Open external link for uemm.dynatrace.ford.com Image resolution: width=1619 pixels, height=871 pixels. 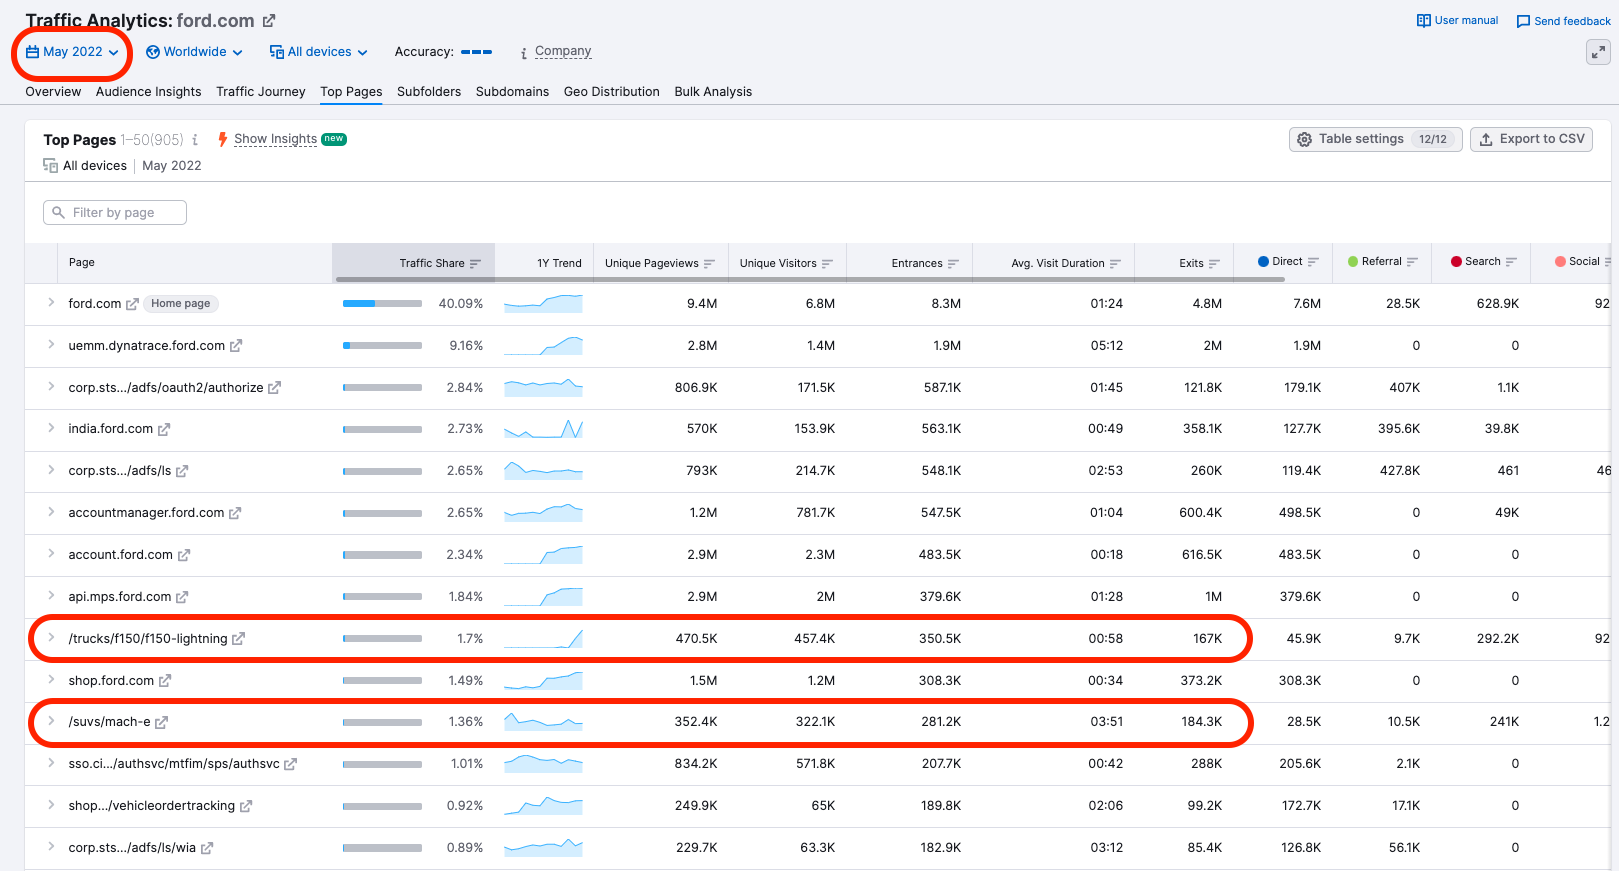point(236,346)
